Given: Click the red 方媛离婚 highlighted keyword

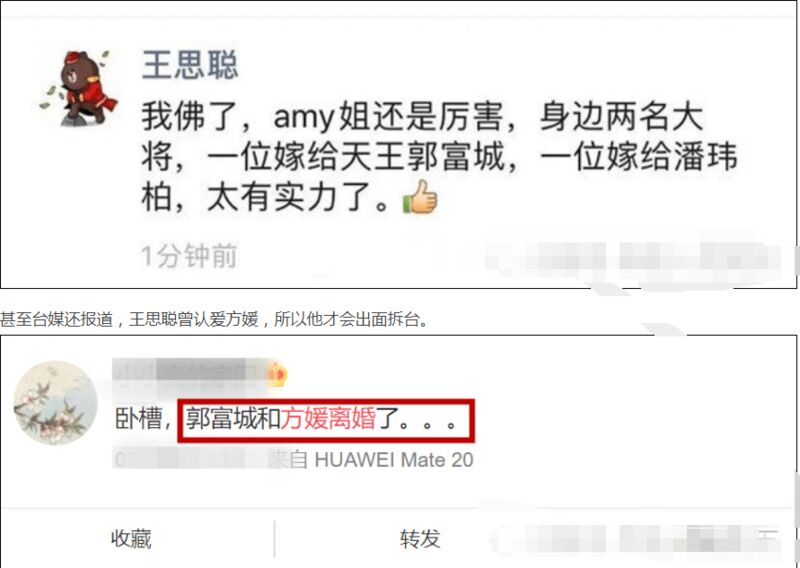Looking at the screenshot, I should click(x=328, y=419).
